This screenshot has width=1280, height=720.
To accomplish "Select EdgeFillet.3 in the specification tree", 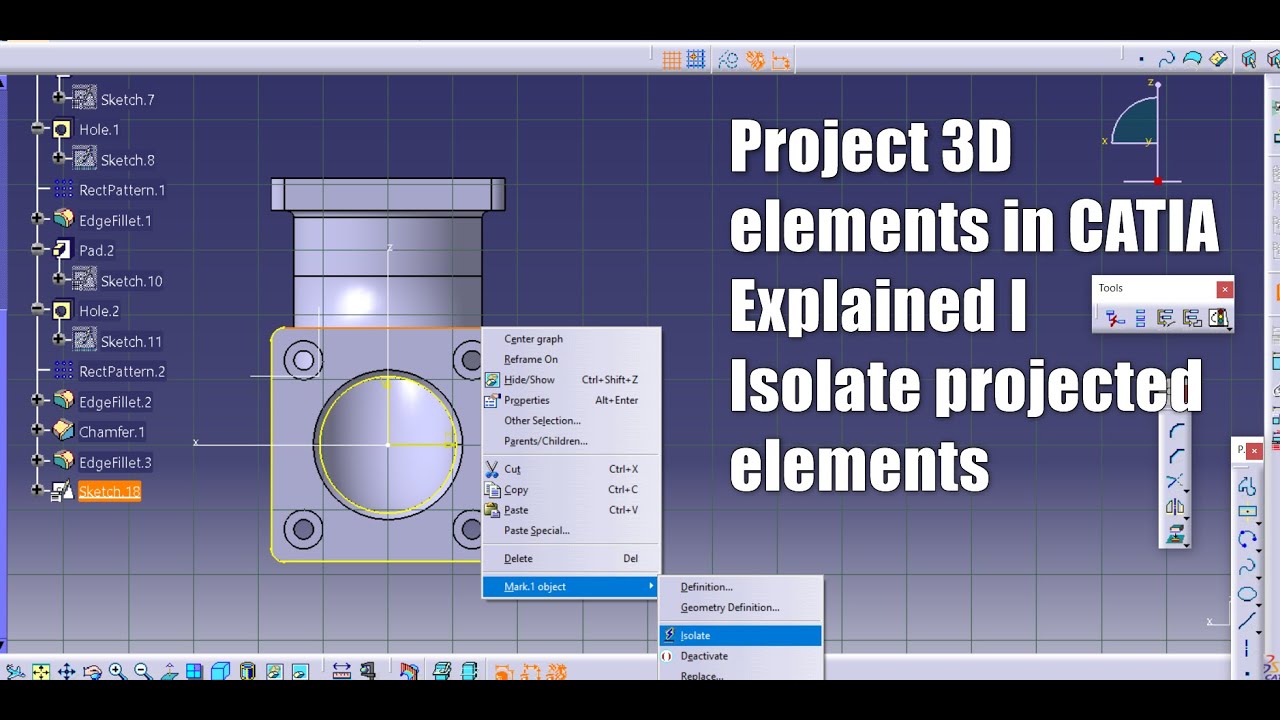I will click(115, 462).
